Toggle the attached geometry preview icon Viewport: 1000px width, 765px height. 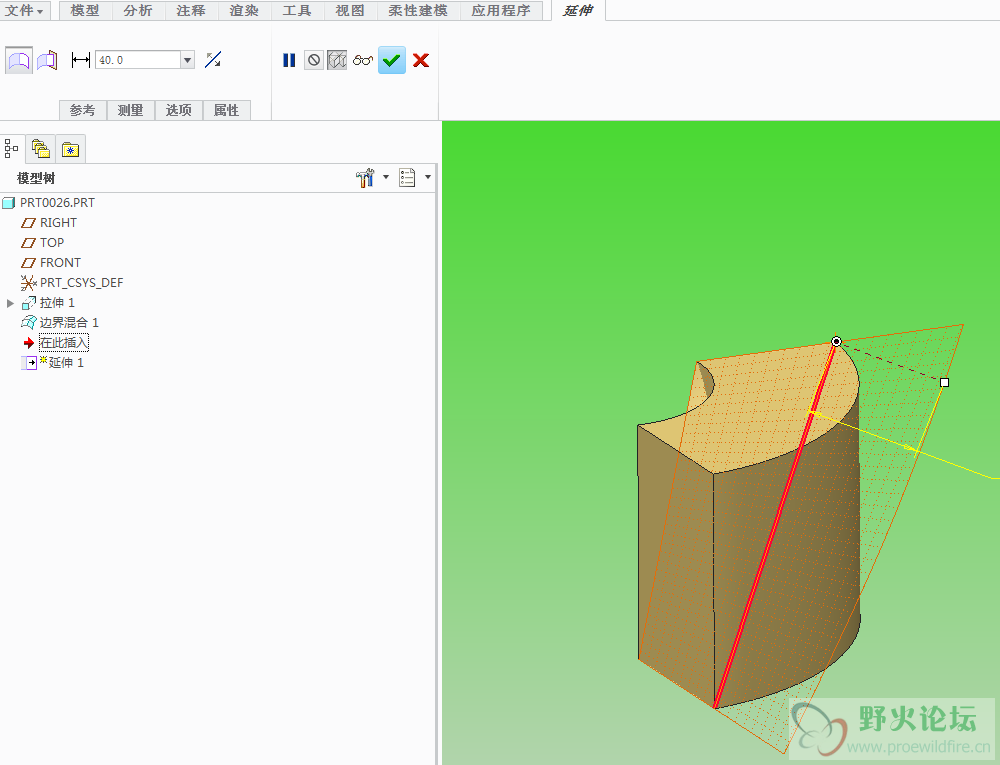click(x=337, y=60)
